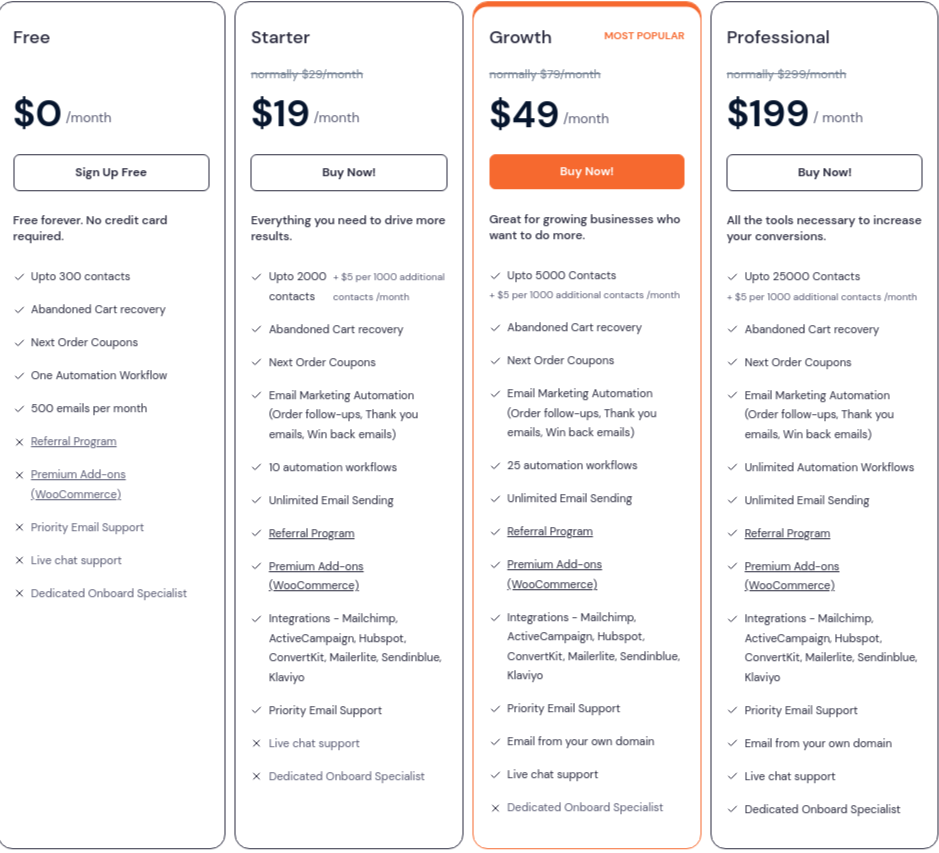Click the MOST POPULAR badge on Growth

tap(644, 36)
